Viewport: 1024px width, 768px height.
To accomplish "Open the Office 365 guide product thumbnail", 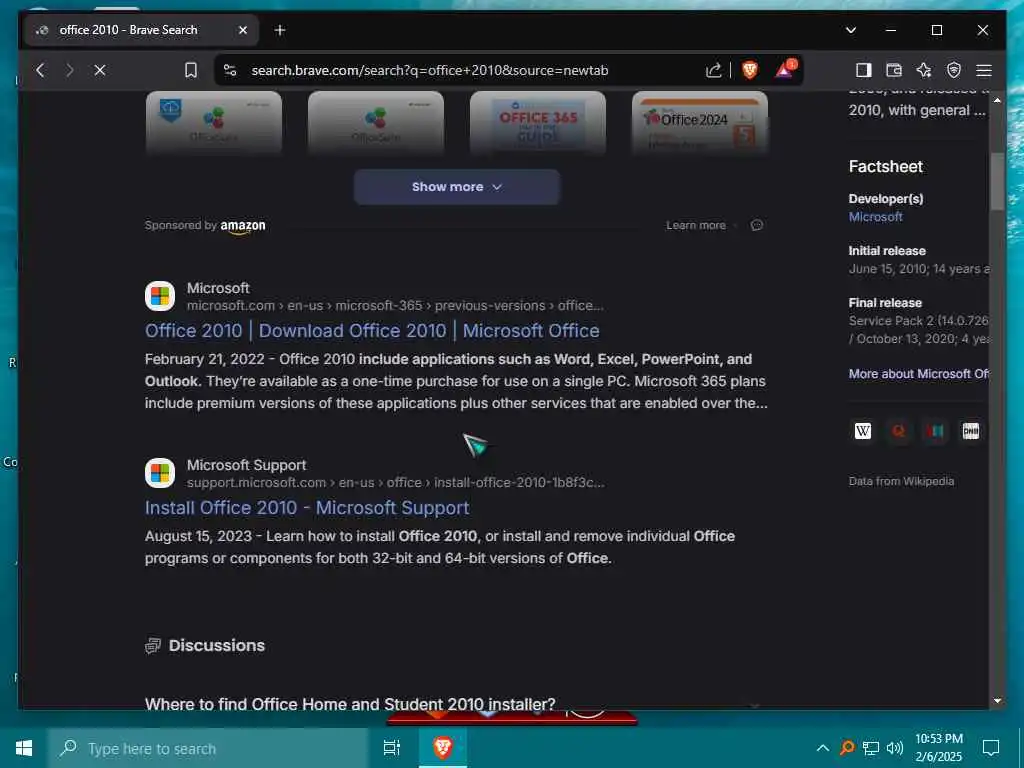I will pos(538,123).
